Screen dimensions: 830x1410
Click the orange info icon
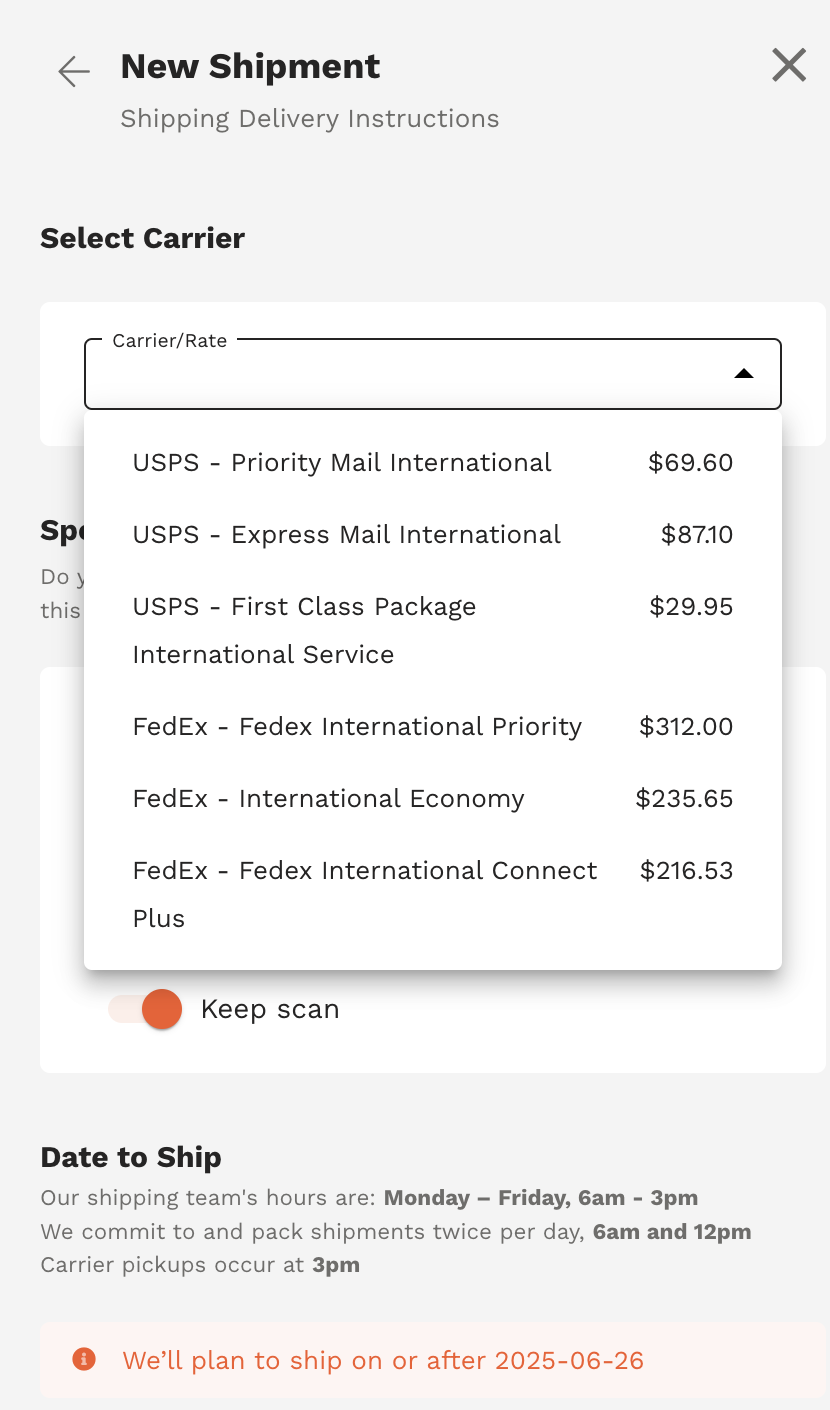84,1359
